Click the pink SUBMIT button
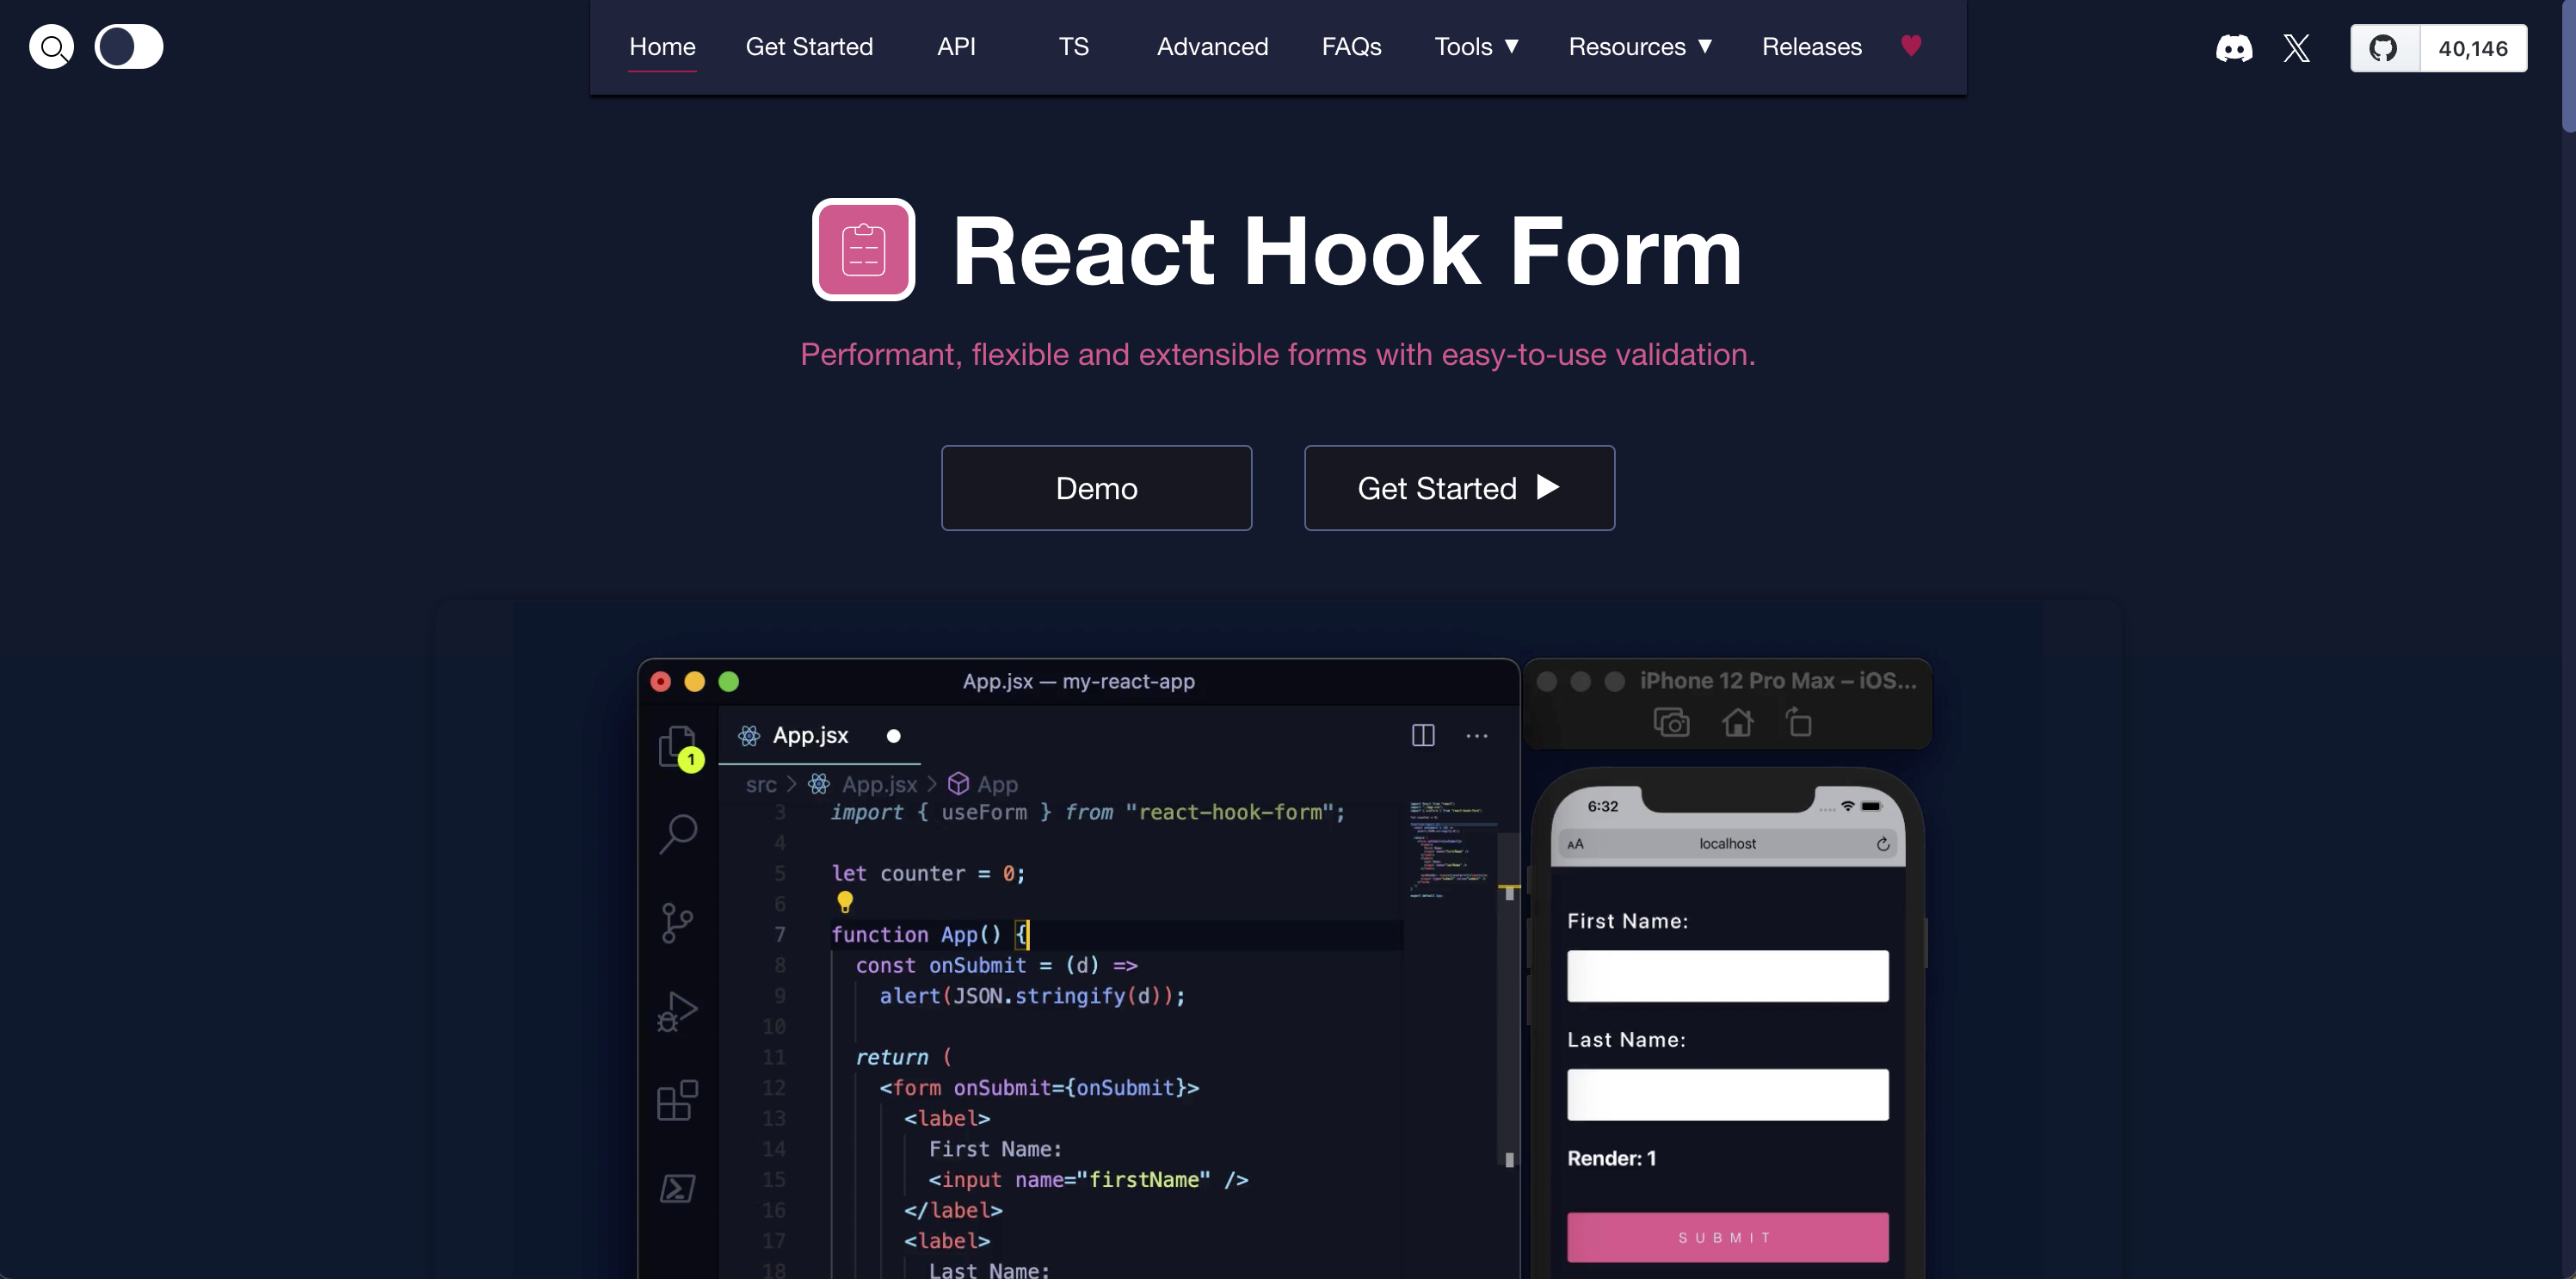The width and height of the screenshot is (2576, 1279). [x=1727, y=1238]
